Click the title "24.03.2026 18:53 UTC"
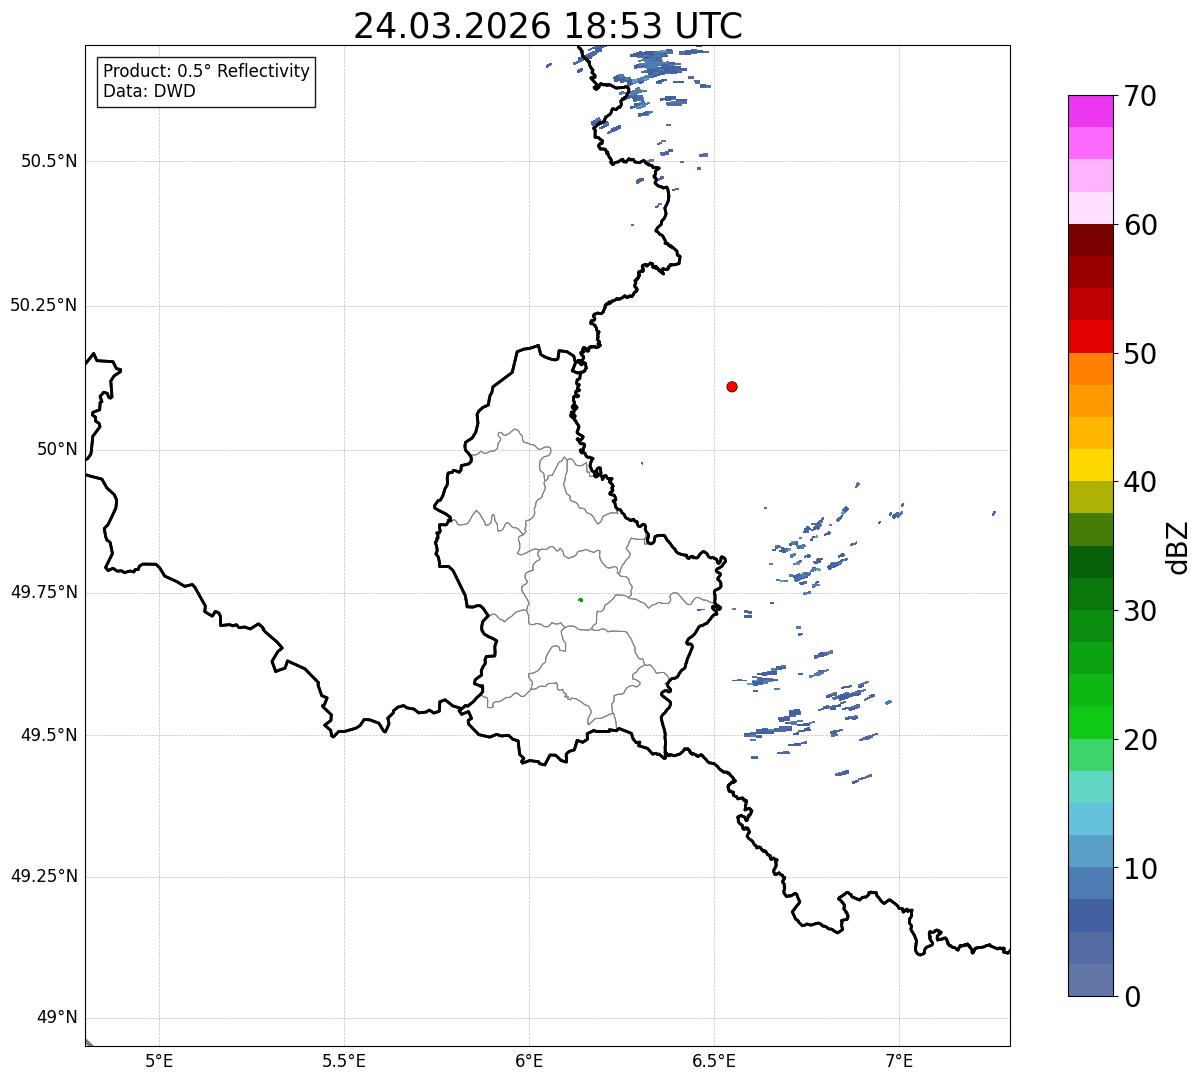This screenshot has width=1202, height=1081. tap(548, 26)
